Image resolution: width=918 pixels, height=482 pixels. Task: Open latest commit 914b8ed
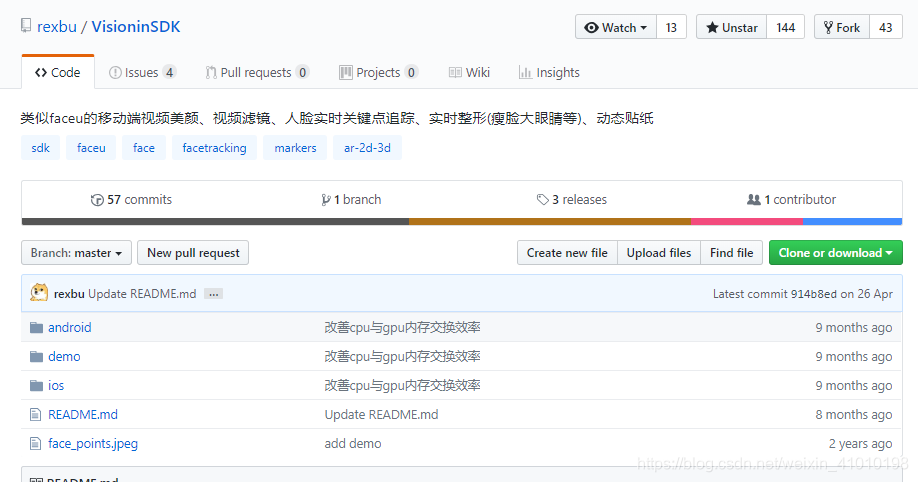click(814, 294)
